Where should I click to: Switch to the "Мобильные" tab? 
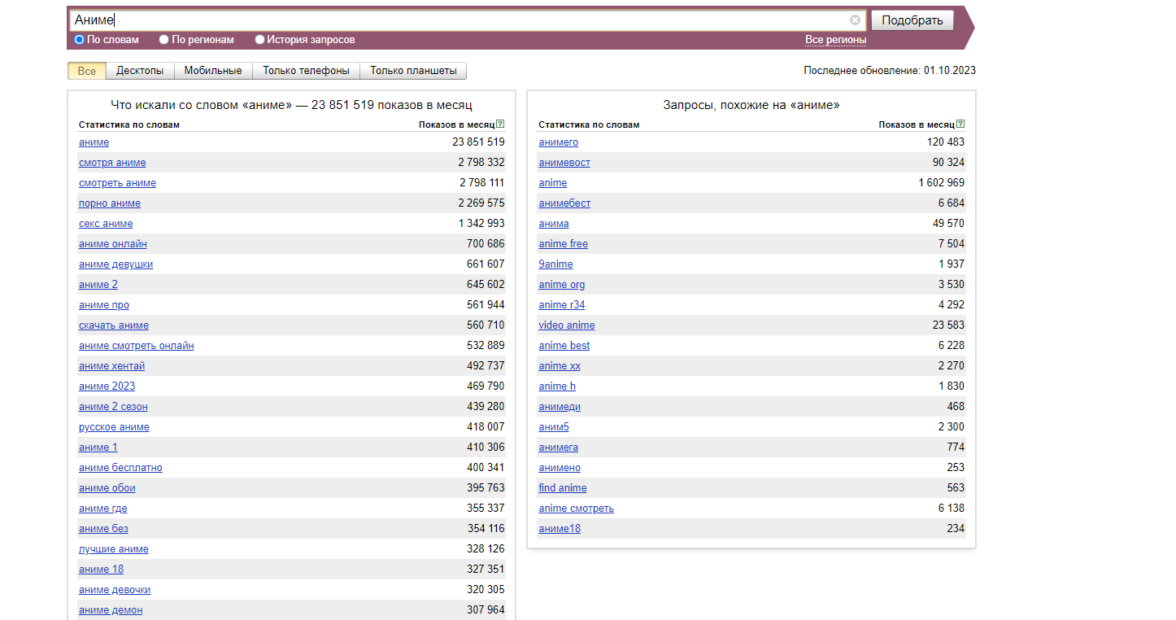click(x=213, y=71)
